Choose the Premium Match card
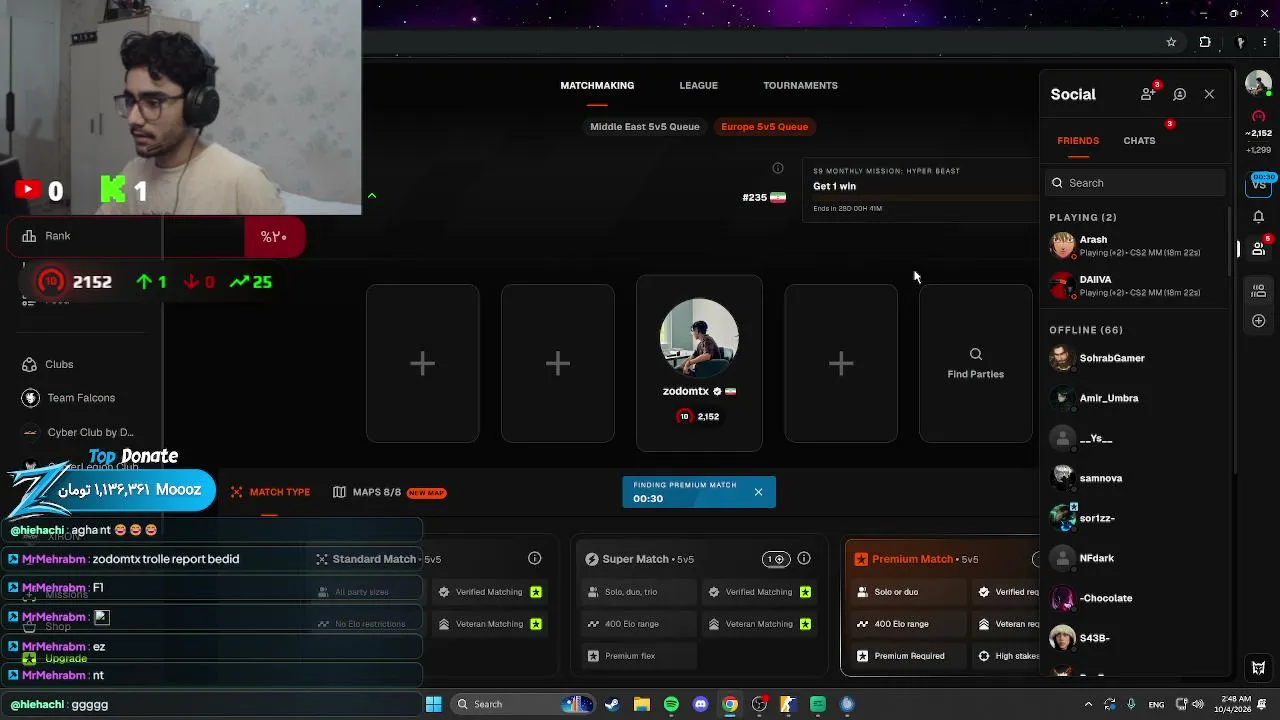This screenshot has width=1280, height=720. coord(942,606)
